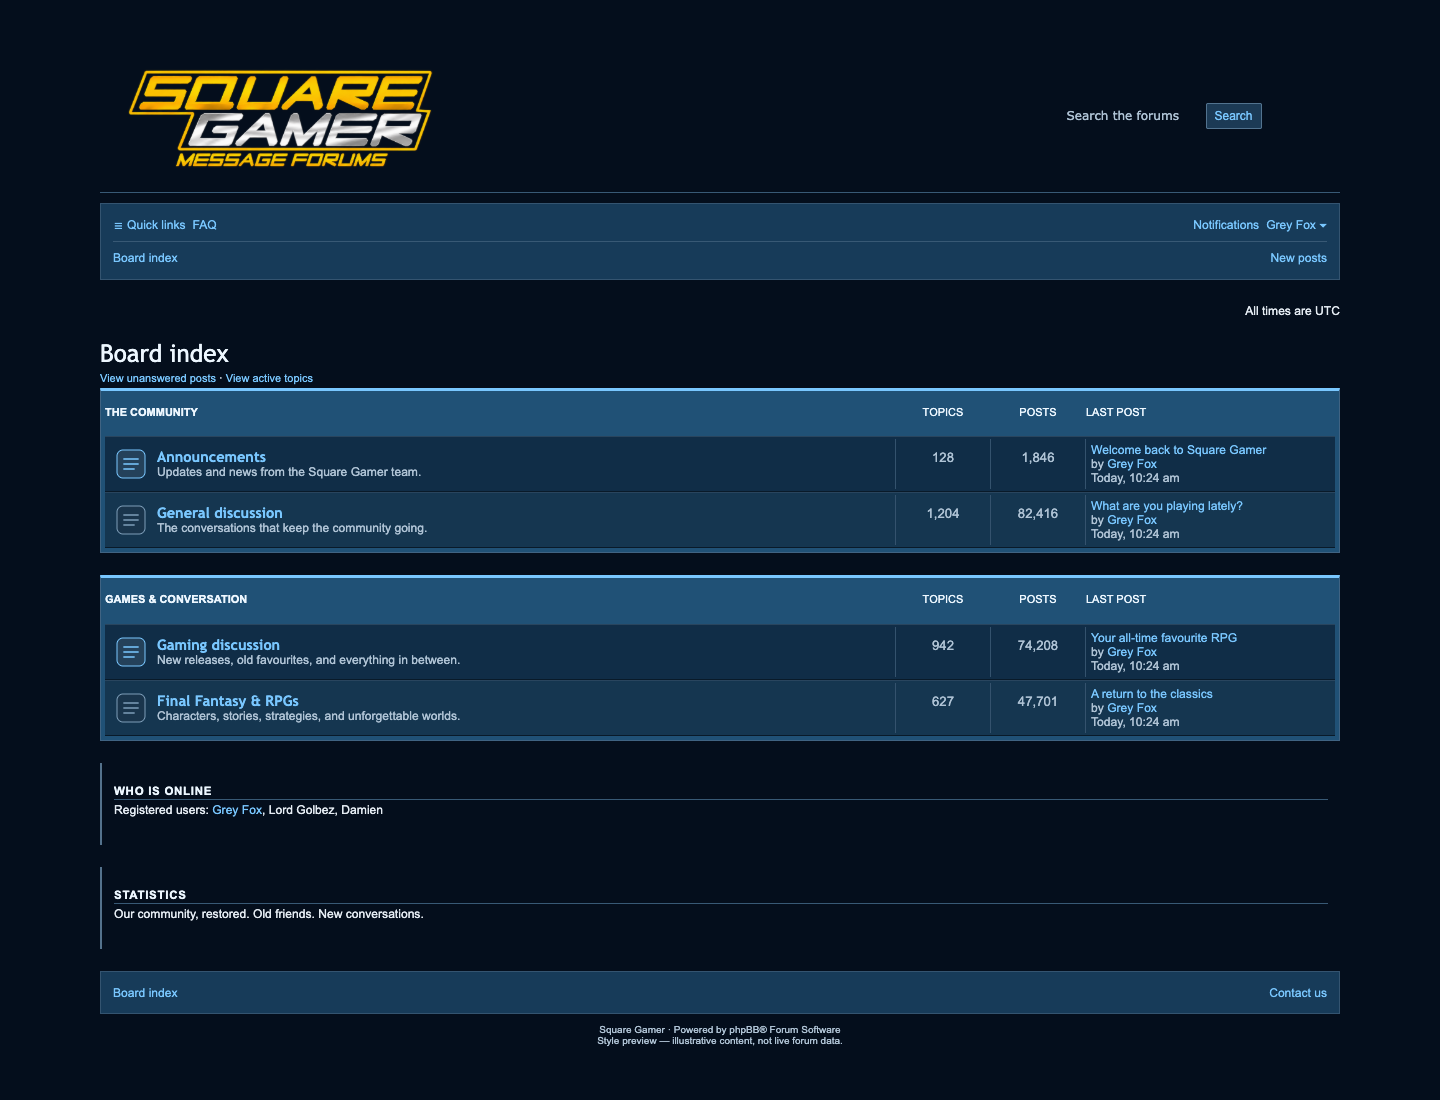Viewport: 1440px width, 1100px height.
Task: Open New posts link
Action: pyautogui.click(x=1298, y=258)
